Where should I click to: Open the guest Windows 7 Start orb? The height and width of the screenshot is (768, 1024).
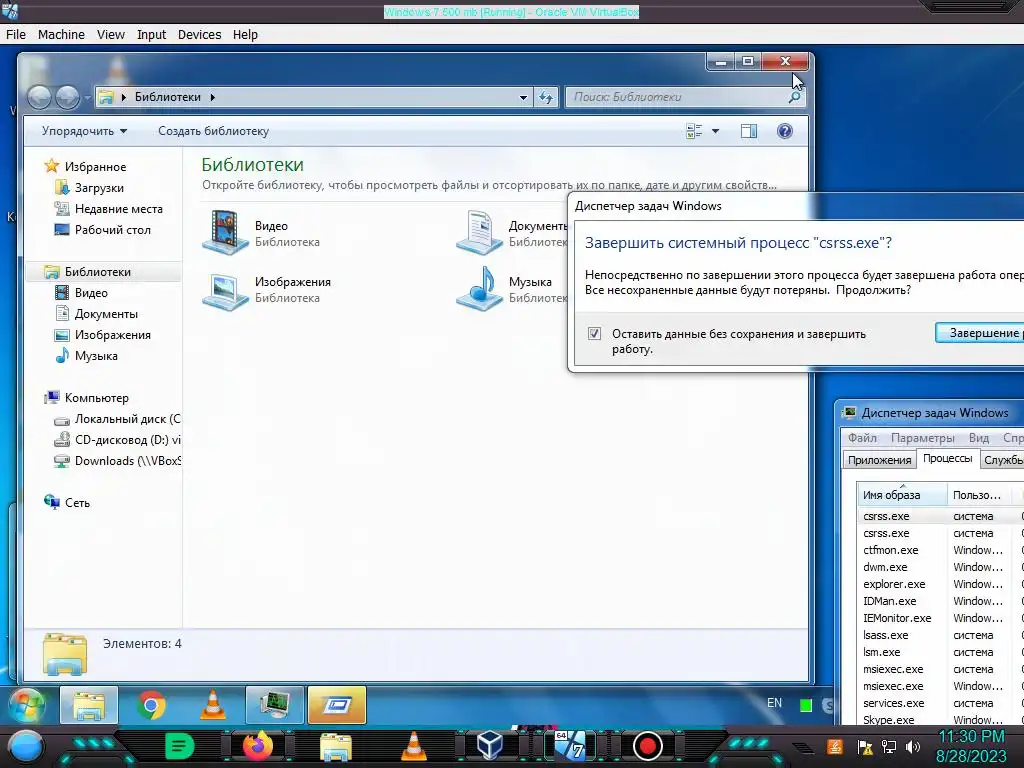(27, 705)
